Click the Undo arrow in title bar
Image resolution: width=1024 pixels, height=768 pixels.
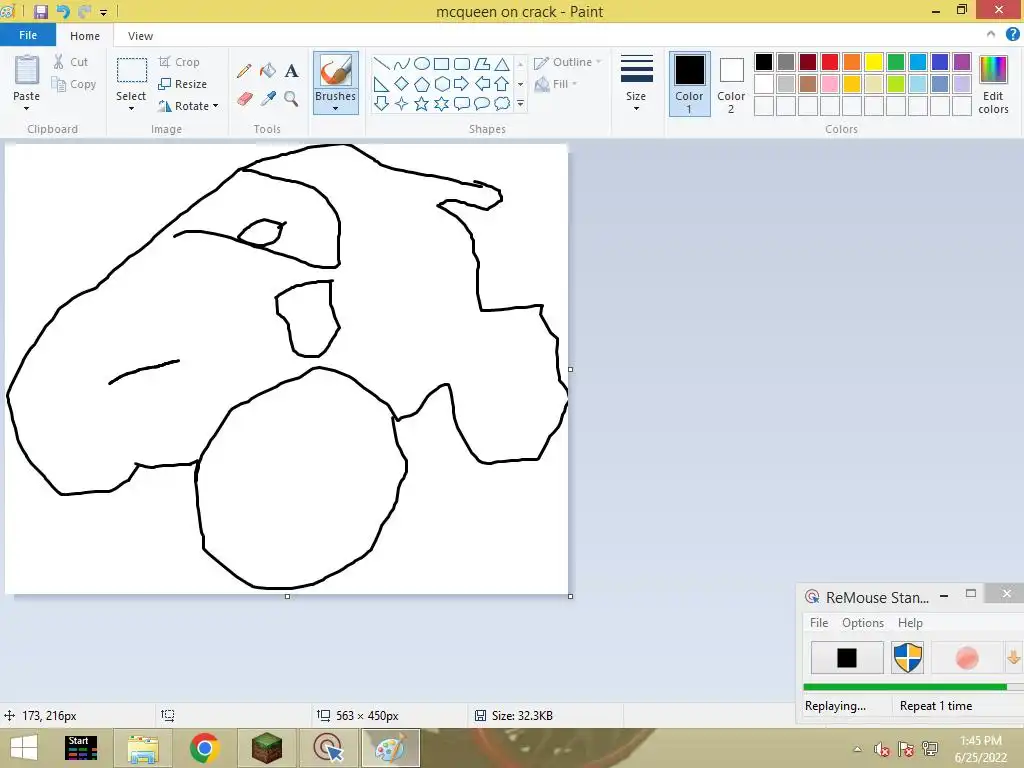63,11
